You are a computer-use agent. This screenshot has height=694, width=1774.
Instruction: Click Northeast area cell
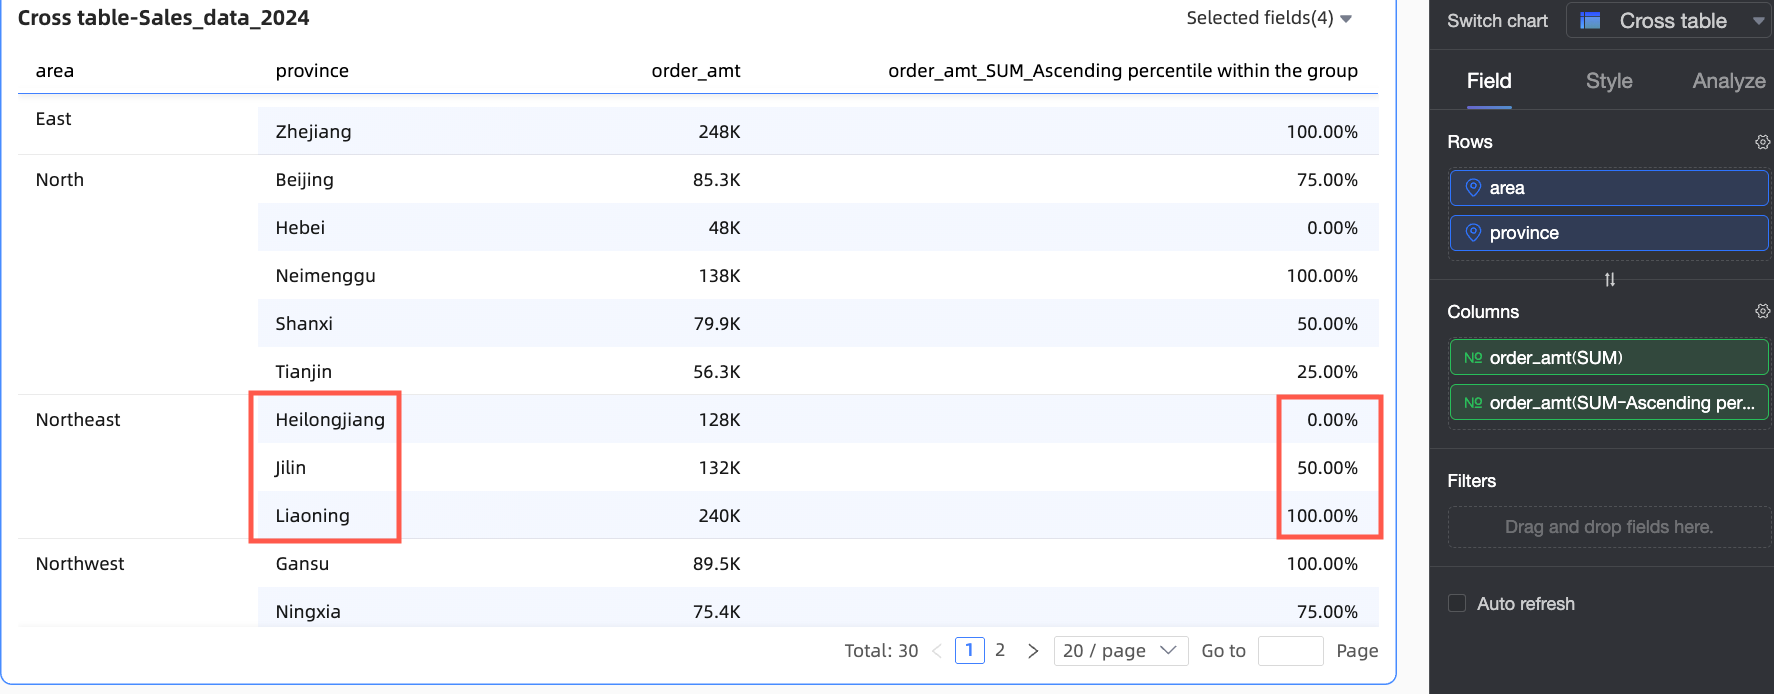click(78, 420)
